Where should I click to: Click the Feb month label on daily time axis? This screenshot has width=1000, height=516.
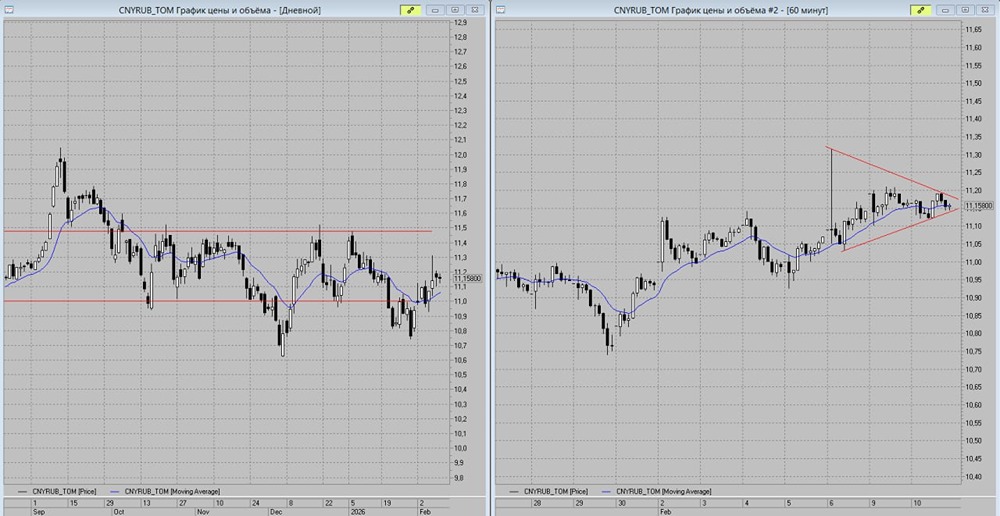[x=425, y=511]
